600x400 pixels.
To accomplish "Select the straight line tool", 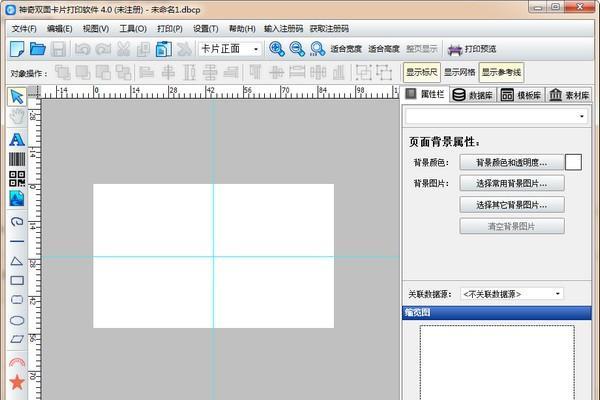I will [17, 242].
